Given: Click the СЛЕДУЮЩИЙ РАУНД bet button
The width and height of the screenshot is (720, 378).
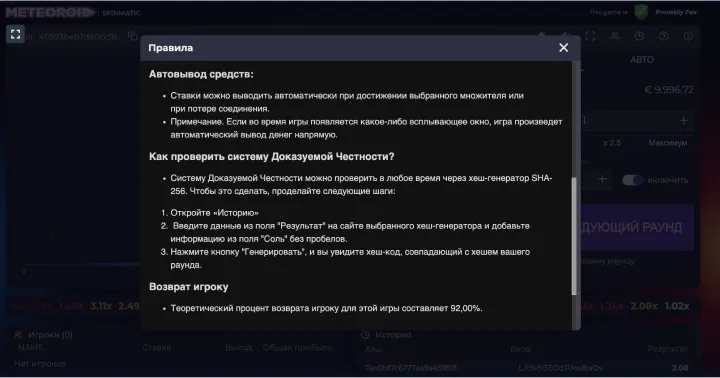Looking at the screenshot, I should point(637,227).
